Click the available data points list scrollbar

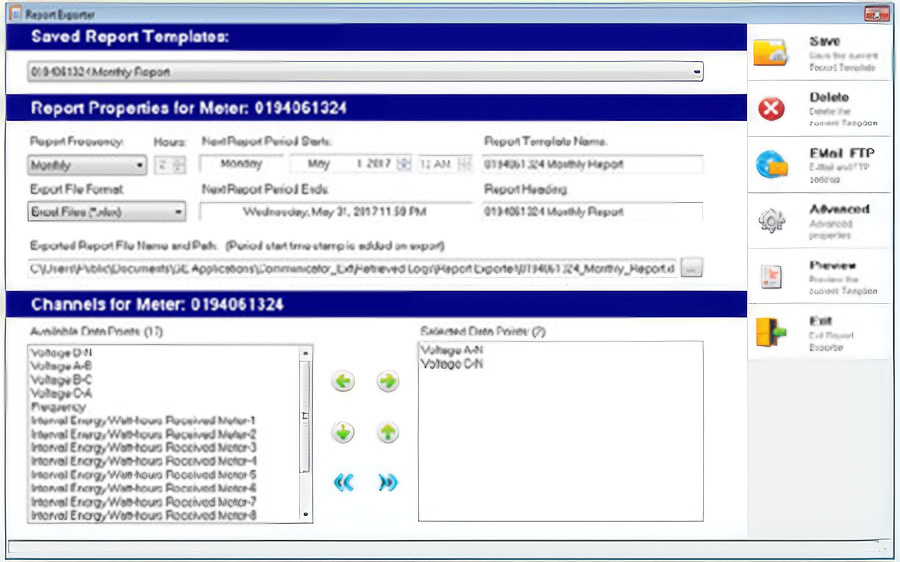305,434
